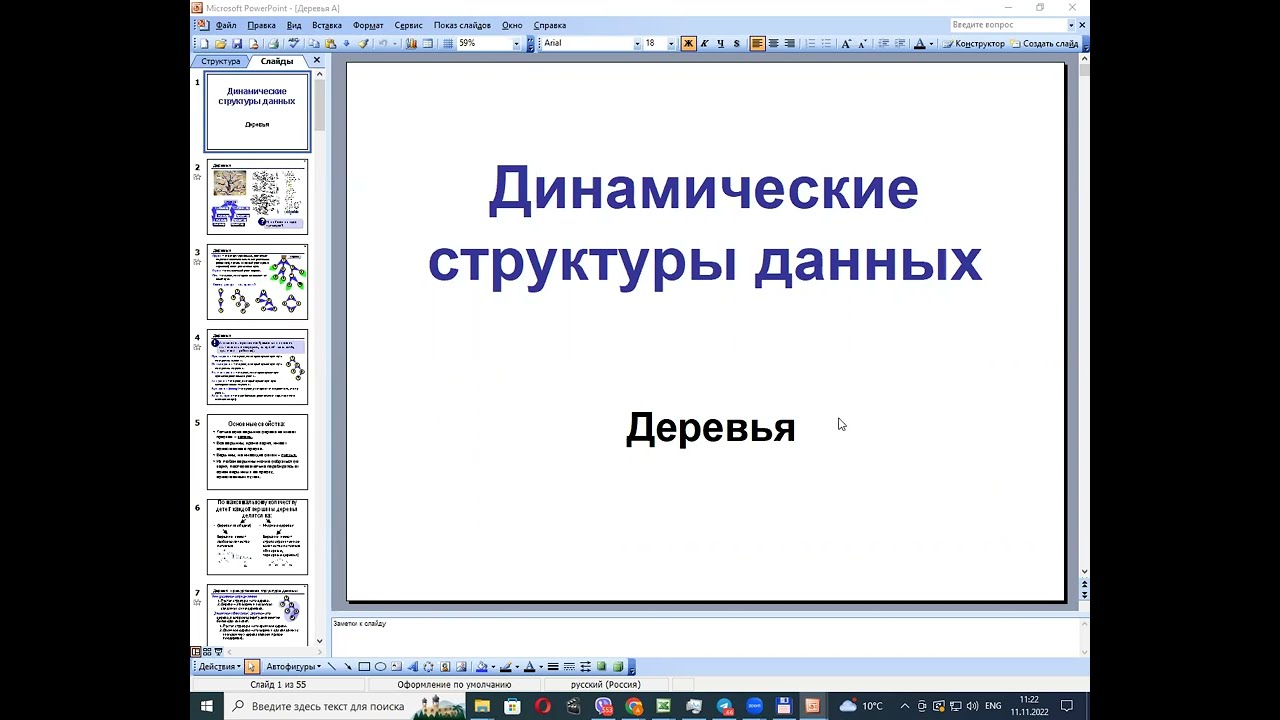Open Excel from the Windows taskbar
The width and height of the screenshot is (1280, 720).
[x=663, y=706]
